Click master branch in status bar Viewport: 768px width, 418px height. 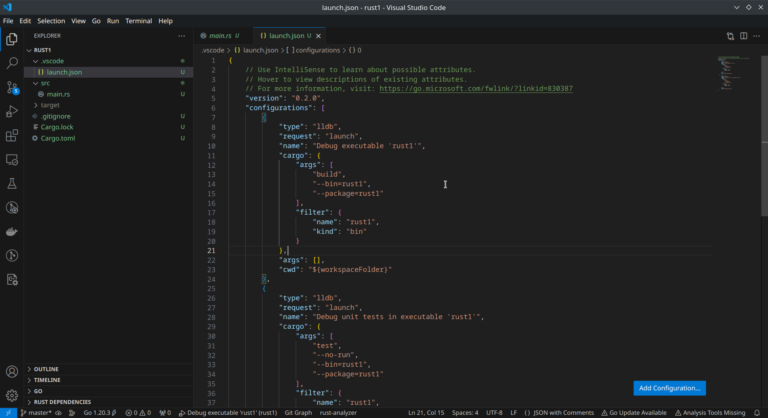[36, 413]
